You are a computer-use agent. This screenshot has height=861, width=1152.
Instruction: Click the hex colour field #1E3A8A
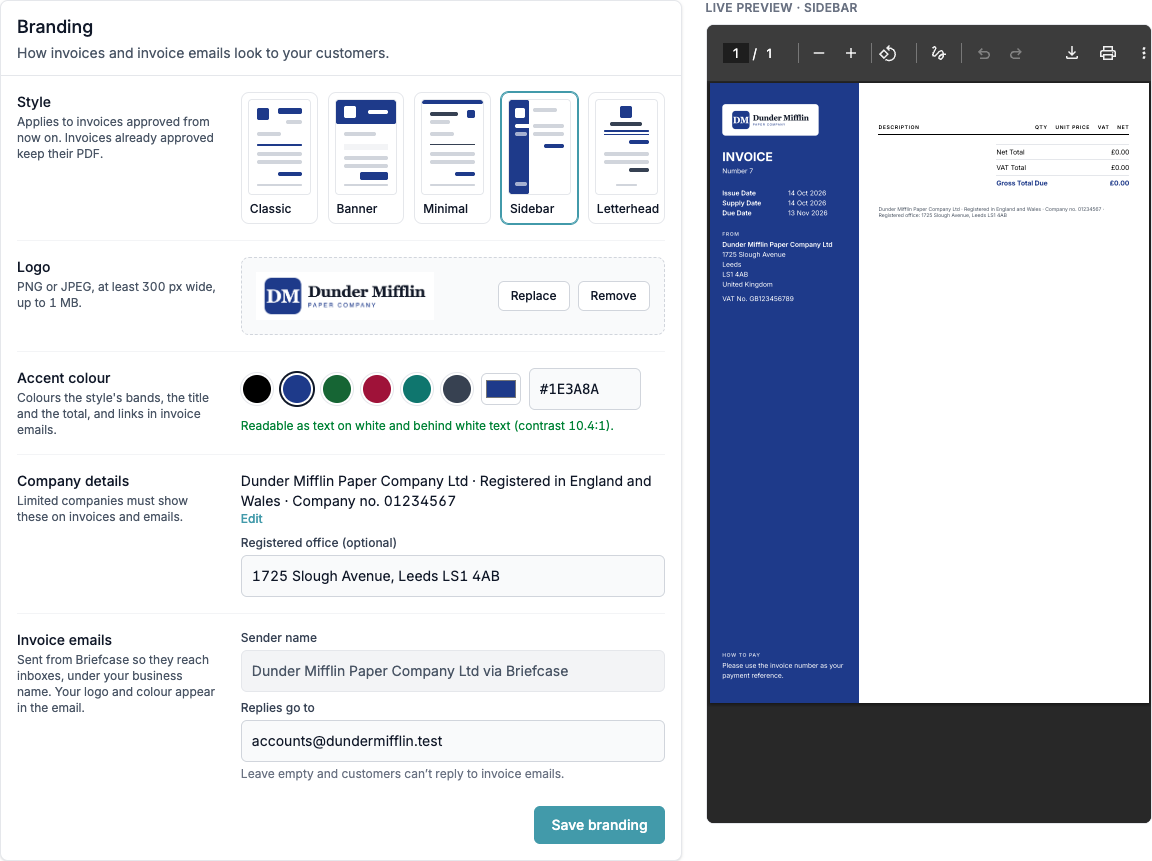click(x=585, y=389)
